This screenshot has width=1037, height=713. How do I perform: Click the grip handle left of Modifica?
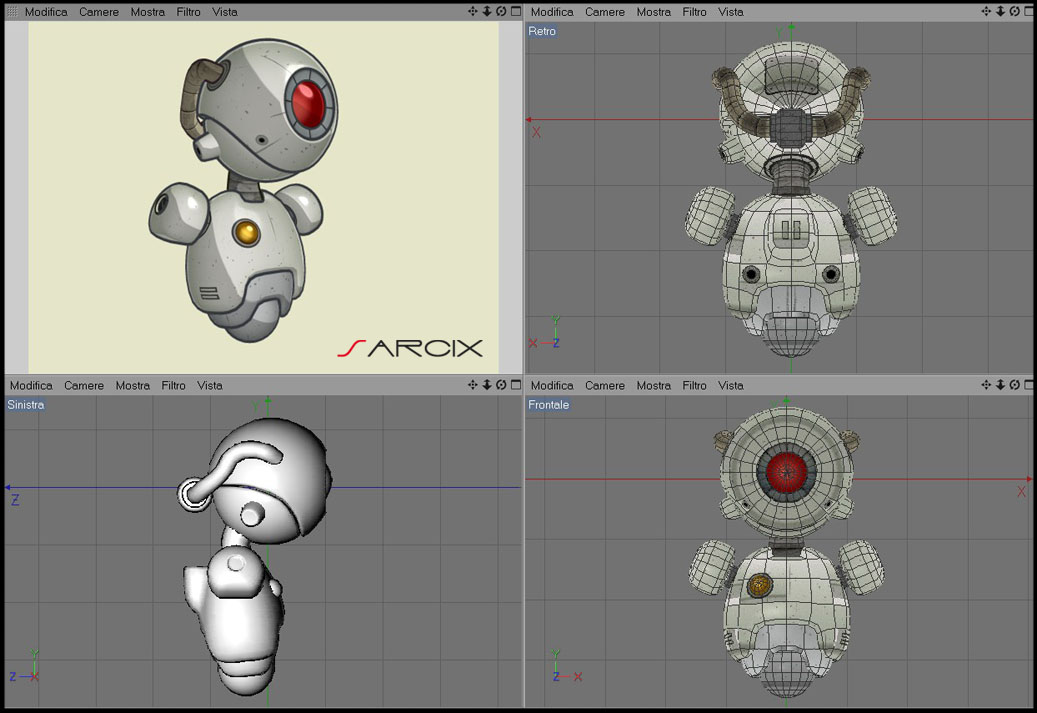(x=13, y=11)
